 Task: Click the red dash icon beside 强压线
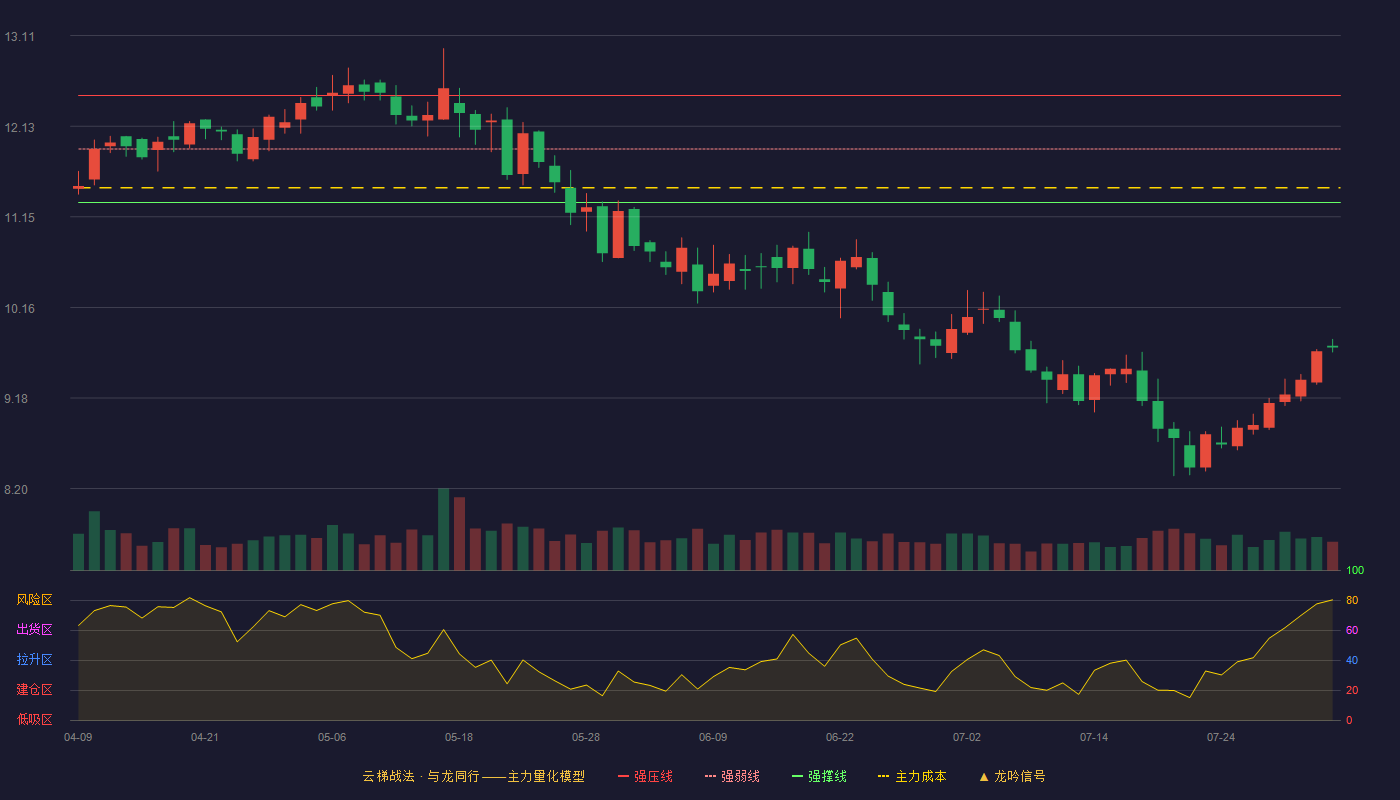tap(623, 776)
